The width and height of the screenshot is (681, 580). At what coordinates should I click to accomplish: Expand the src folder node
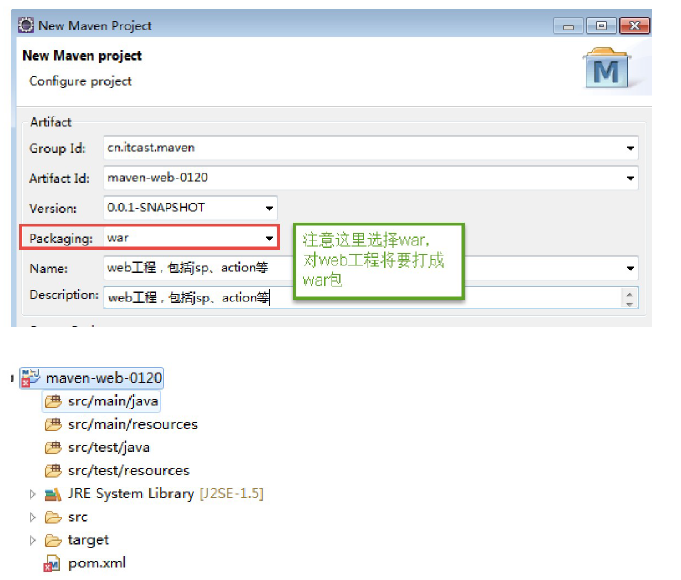tap(33, 517)
